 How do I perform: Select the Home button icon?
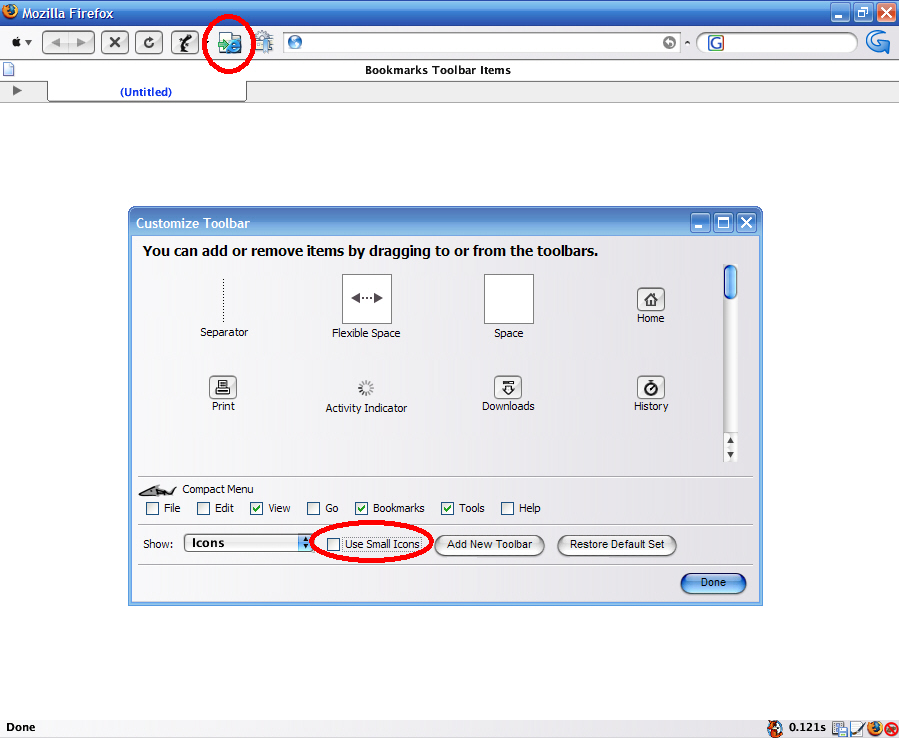(x=651, y=299)
